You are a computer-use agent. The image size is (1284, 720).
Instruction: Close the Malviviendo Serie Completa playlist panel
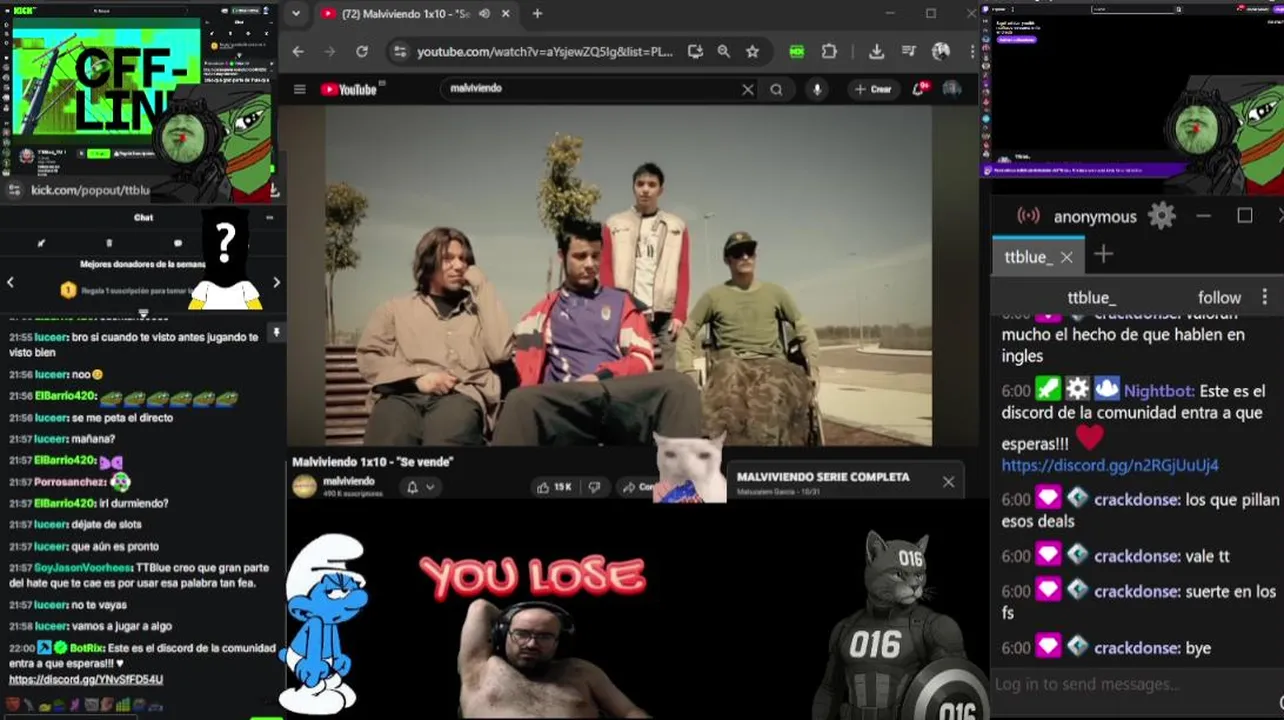[948, 482]
